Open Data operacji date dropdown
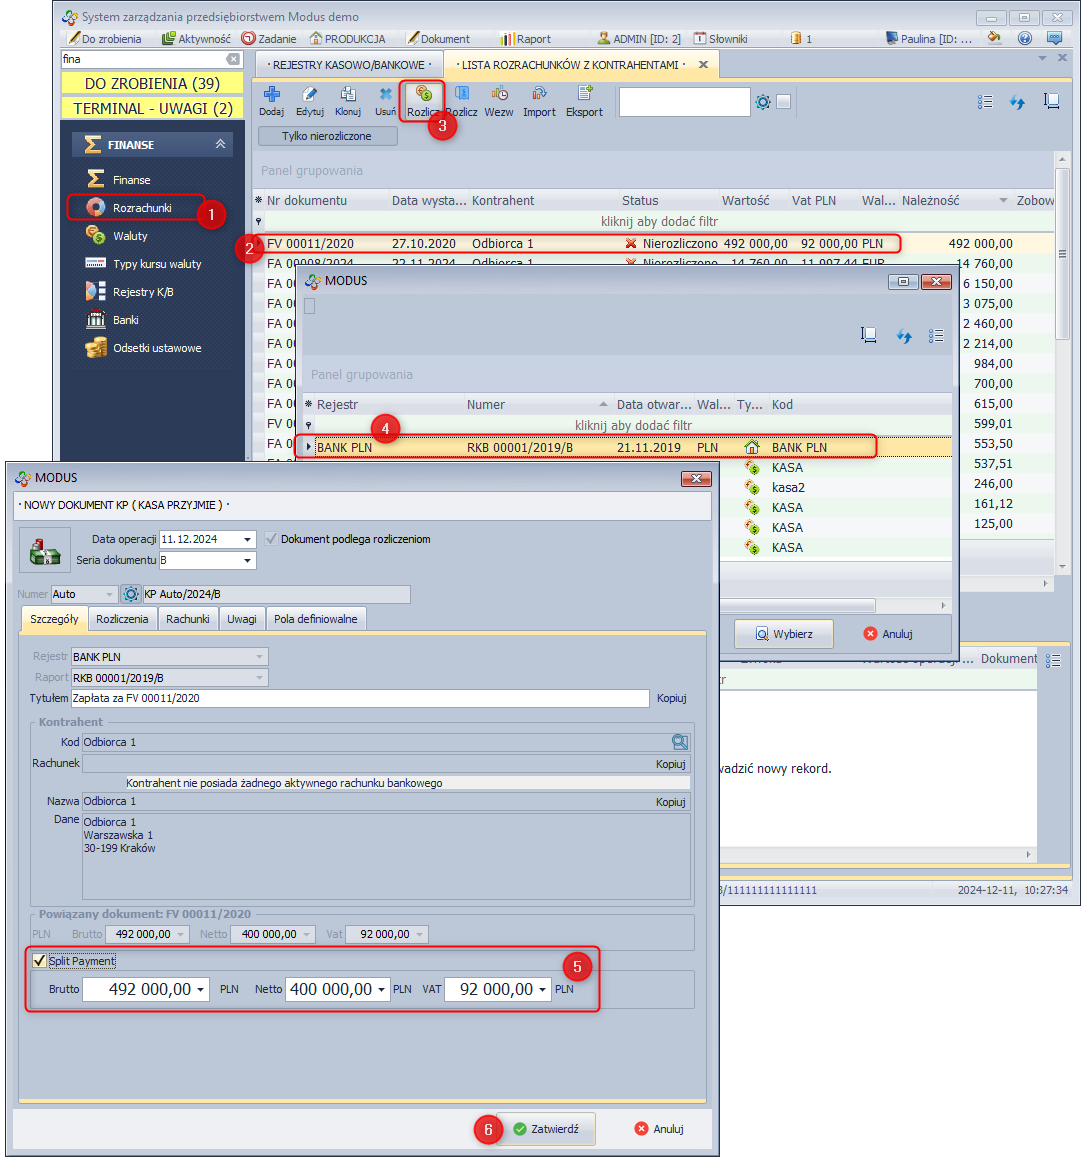 [248, 540]
